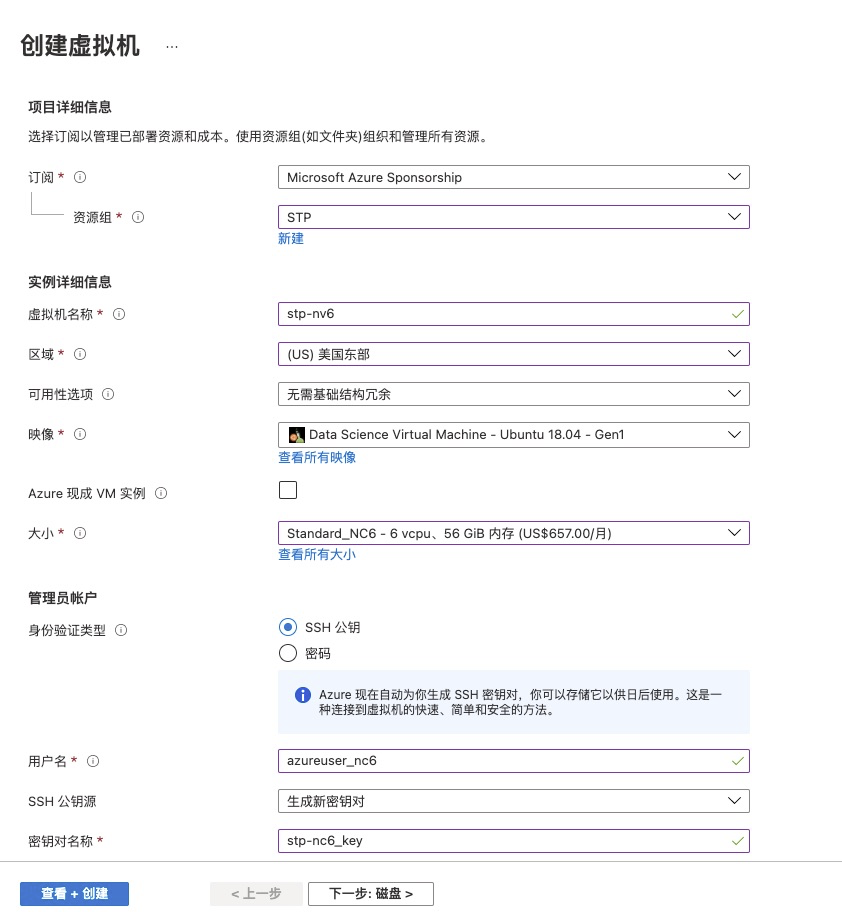
Task: Open the ellipsis menu beside 创建虚拟机 title
Action: [x=172, y=46]
